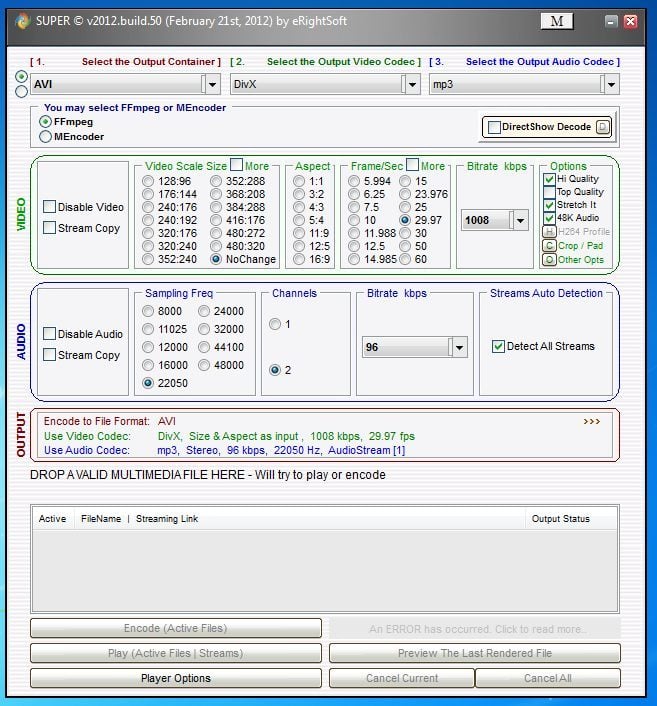This screenshot has height=706, width=657.
Task: Toggle the Hi Quality option
Action: [549, 179]
